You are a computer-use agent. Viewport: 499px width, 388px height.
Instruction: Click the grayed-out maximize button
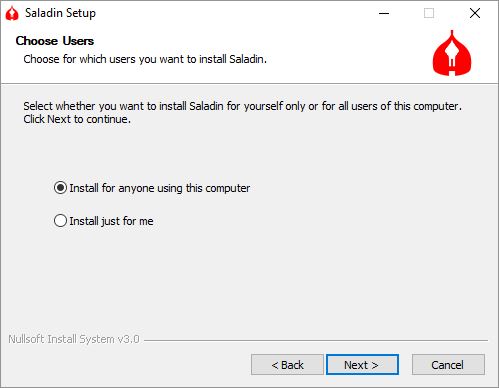429,13
